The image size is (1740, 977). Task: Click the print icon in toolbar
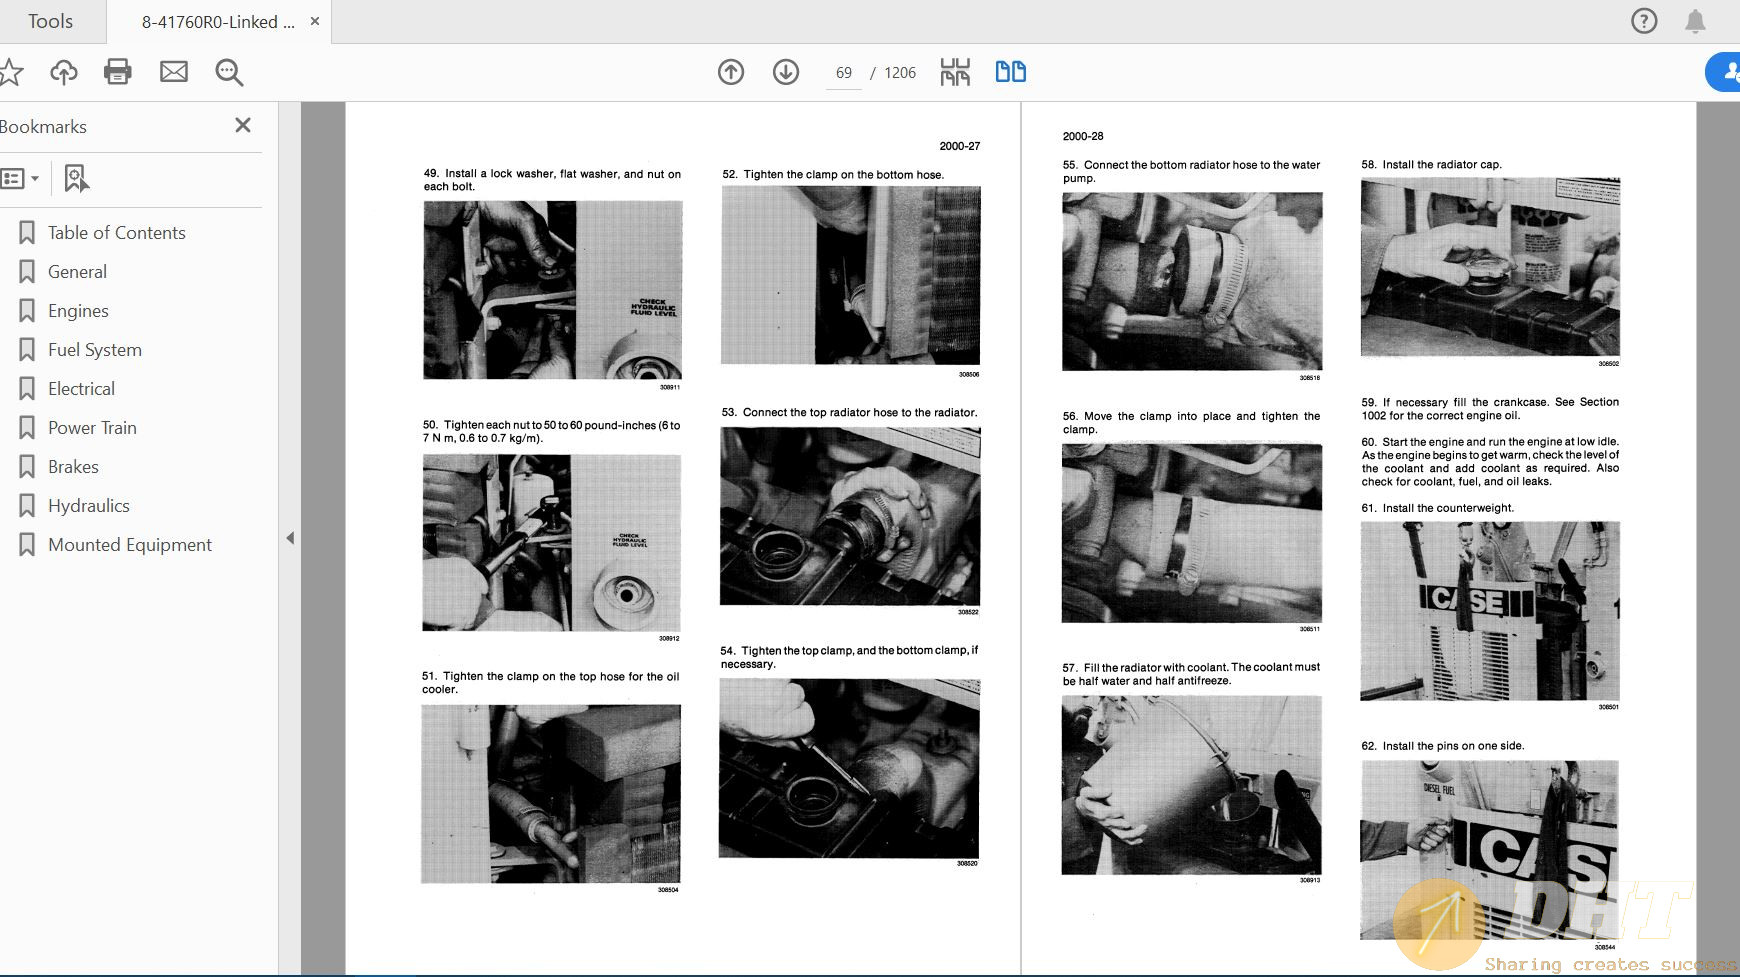click(118, 72)
